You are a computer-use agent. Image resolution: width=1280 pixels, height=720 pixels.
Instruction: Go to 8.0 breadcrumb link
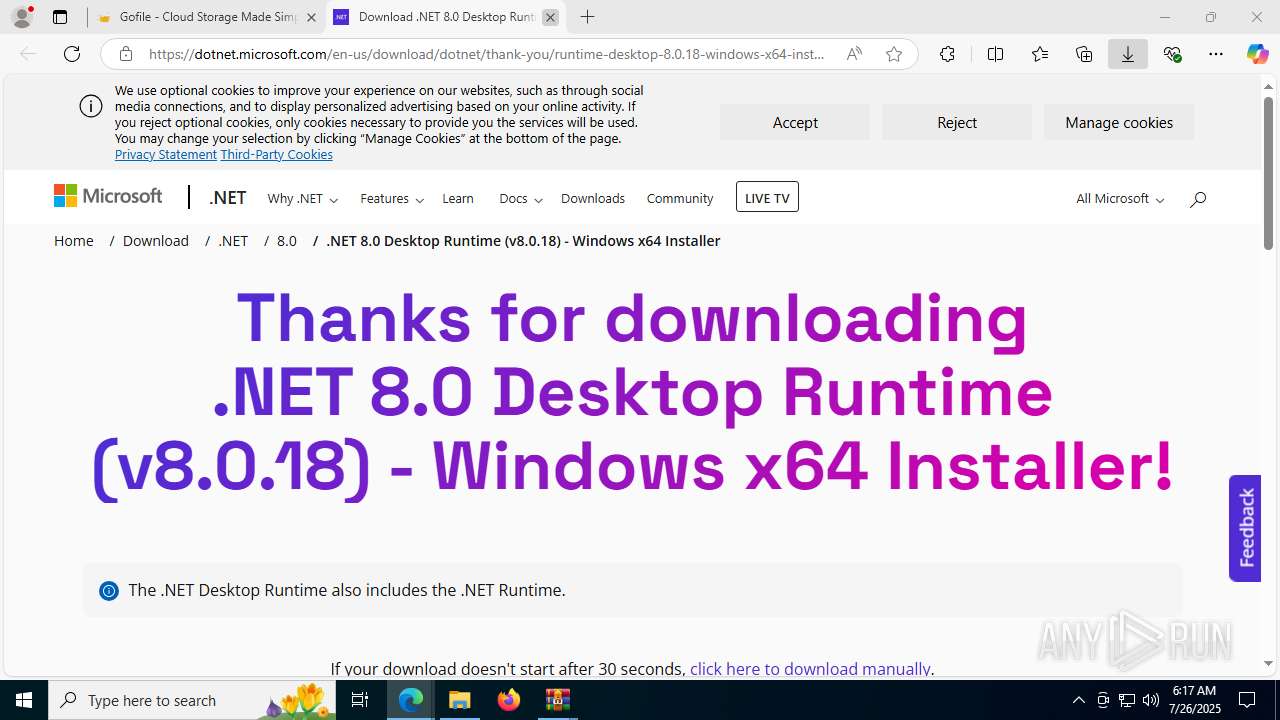(x=287, y=241)
